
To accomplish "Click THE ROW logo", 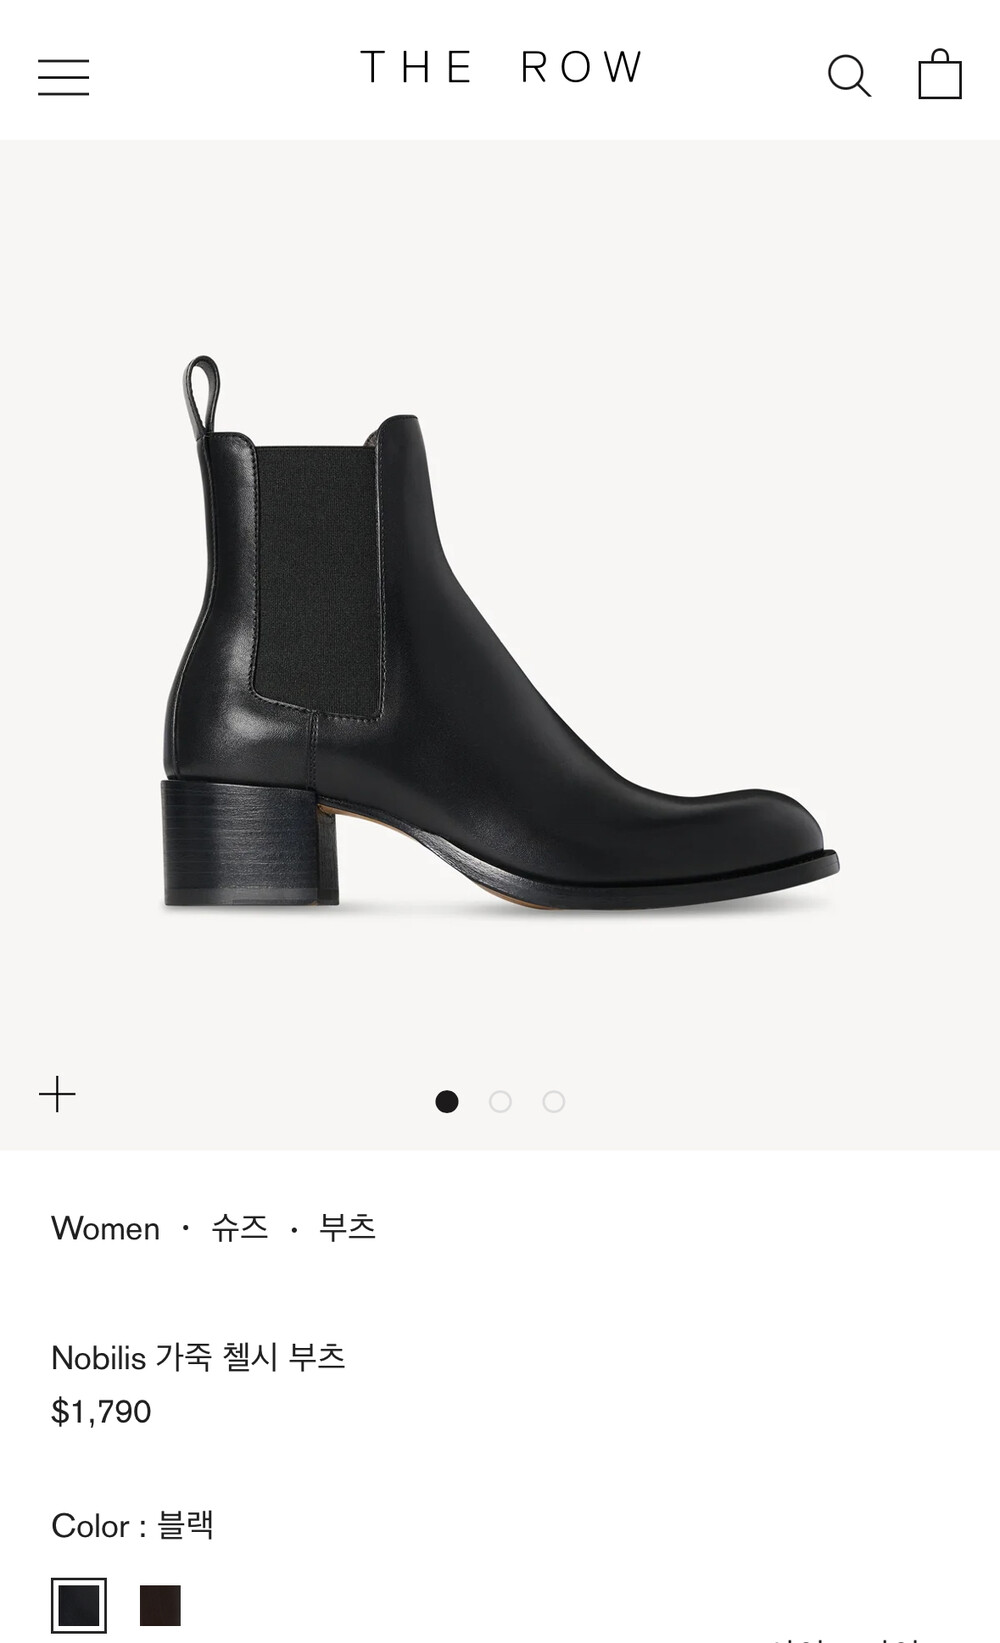I will pyautogui.click(x=501, y=68).
